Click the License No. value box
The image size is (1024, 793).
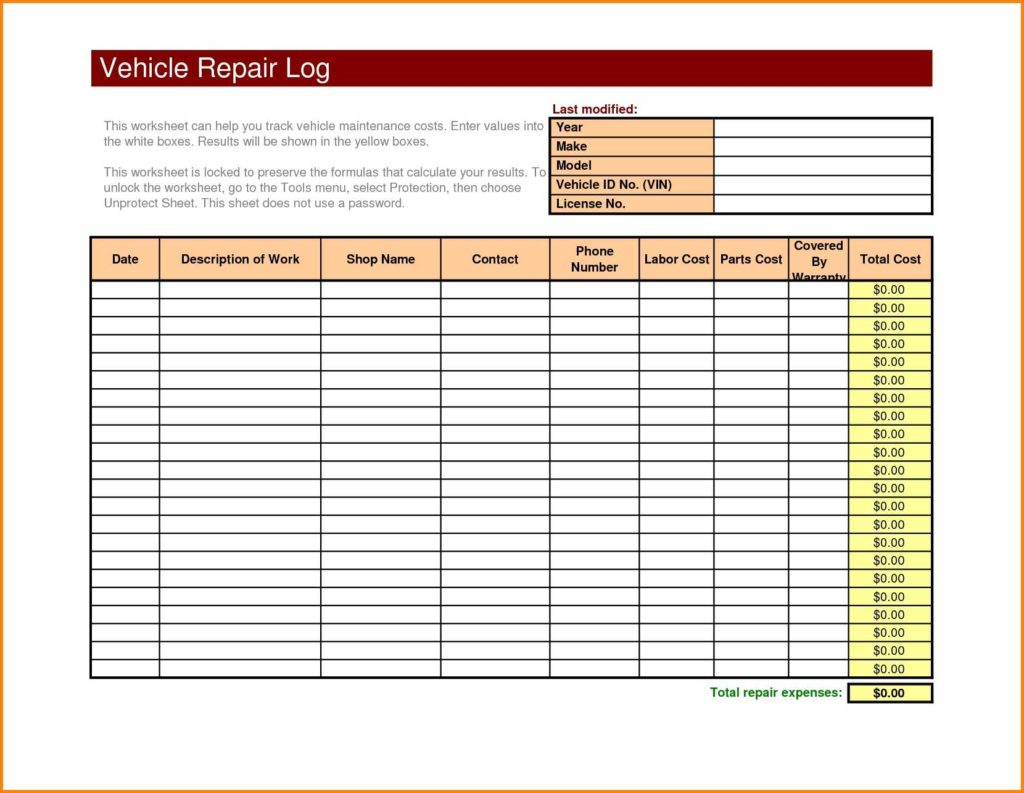(823, 204)
